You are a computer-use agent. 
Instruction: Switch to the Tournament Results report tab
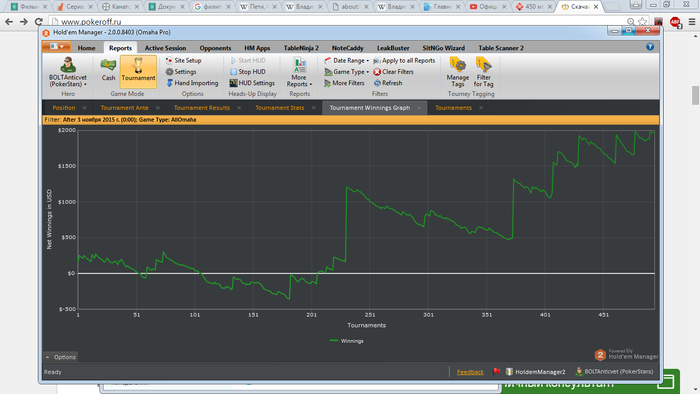[x=202, y=108]
